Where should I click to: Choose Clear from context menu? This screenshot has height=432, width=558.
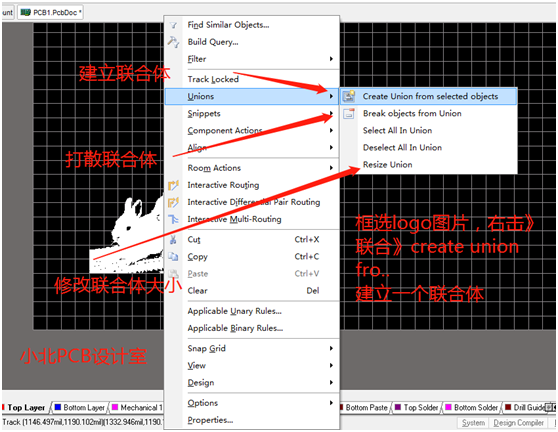pos(252,291)
